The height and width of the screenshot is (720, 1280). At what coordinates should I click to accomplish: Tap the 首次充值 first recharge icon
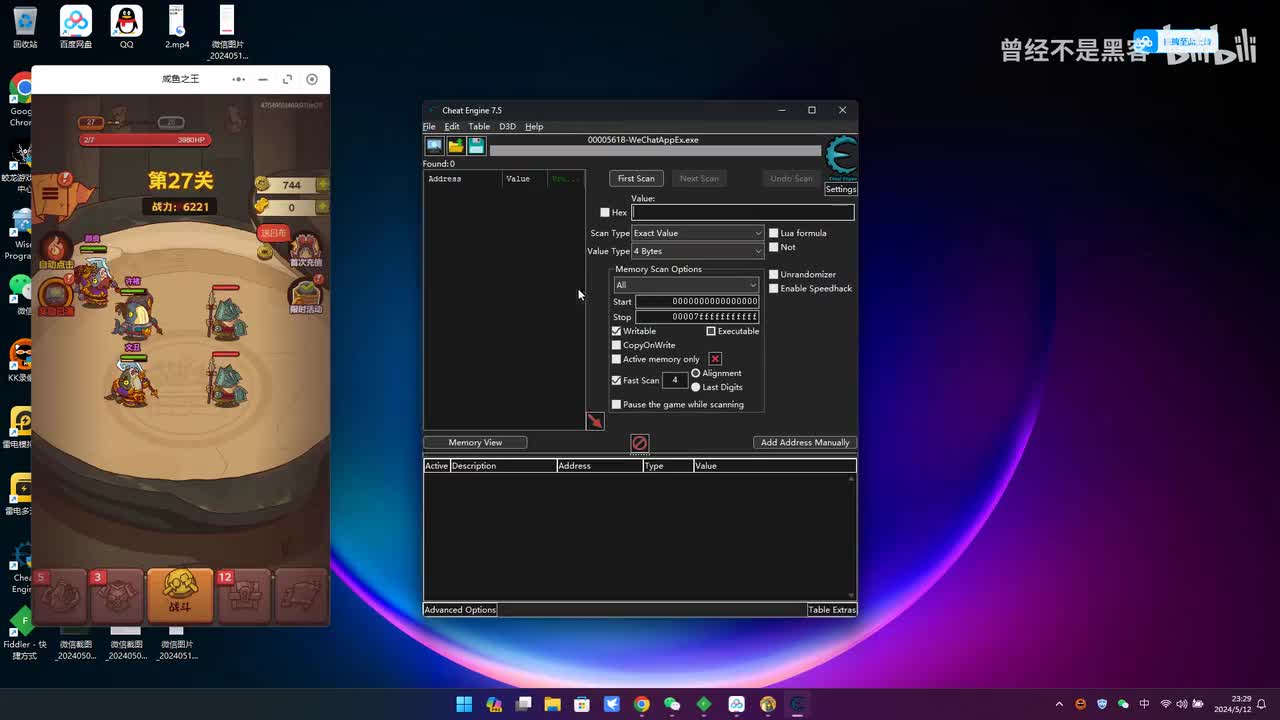pyautogui.click(x=305, y=250)
